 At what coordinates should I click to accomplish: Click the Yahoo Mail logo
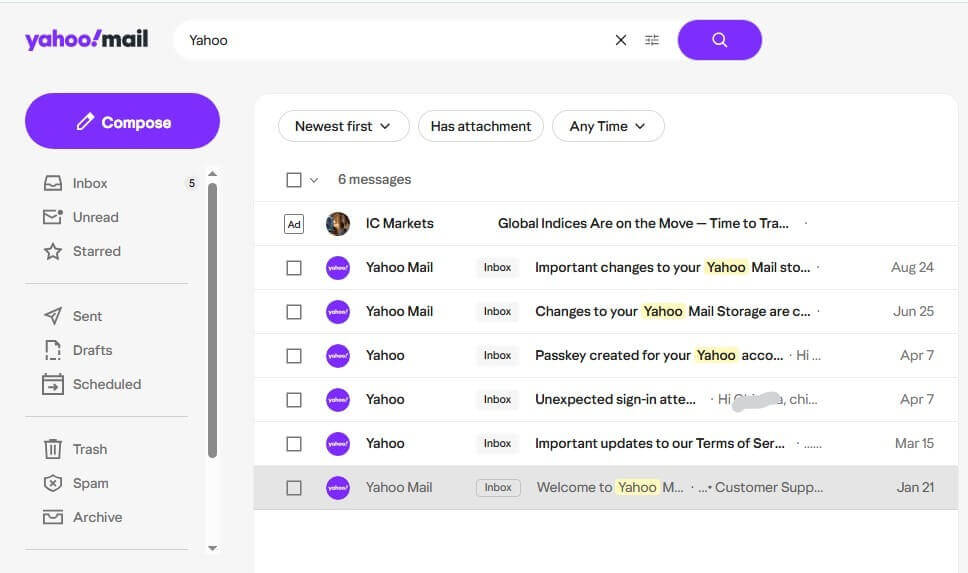(x=86, y=39)
